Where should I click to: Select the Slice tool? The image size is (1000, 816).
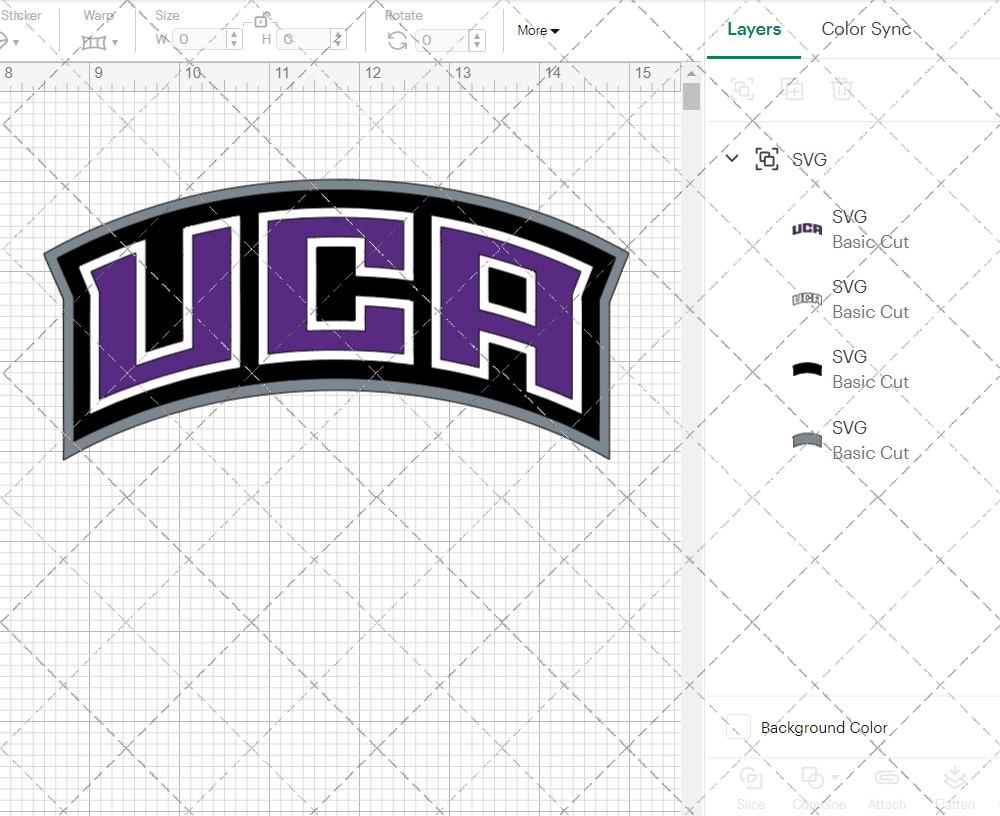[751, 777]
